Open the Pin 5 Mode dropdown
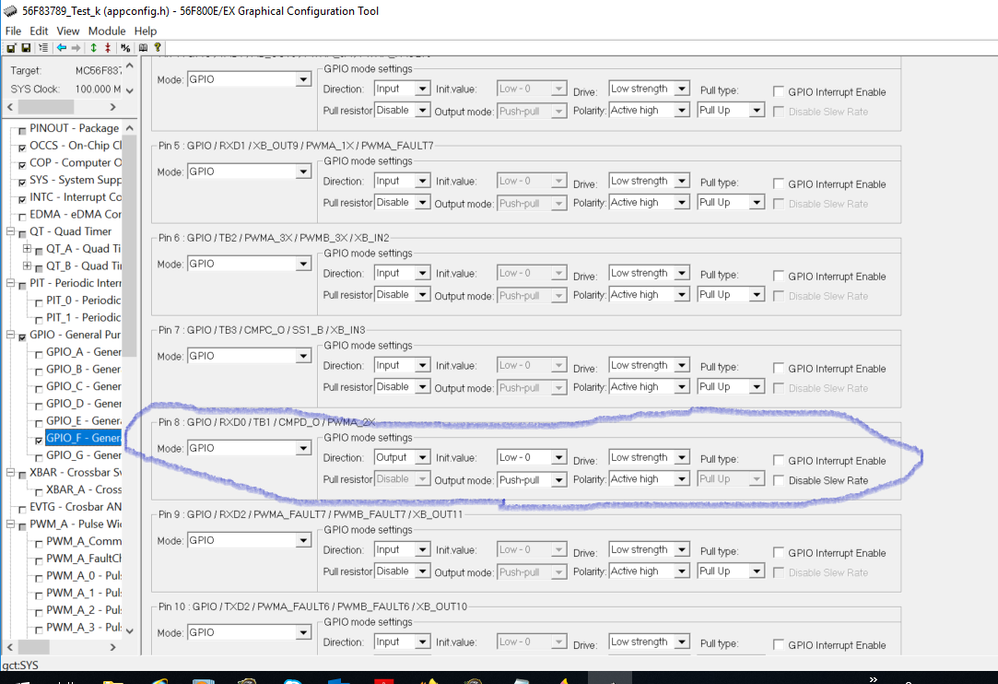The image size is (998, 684). coord(303,172)
